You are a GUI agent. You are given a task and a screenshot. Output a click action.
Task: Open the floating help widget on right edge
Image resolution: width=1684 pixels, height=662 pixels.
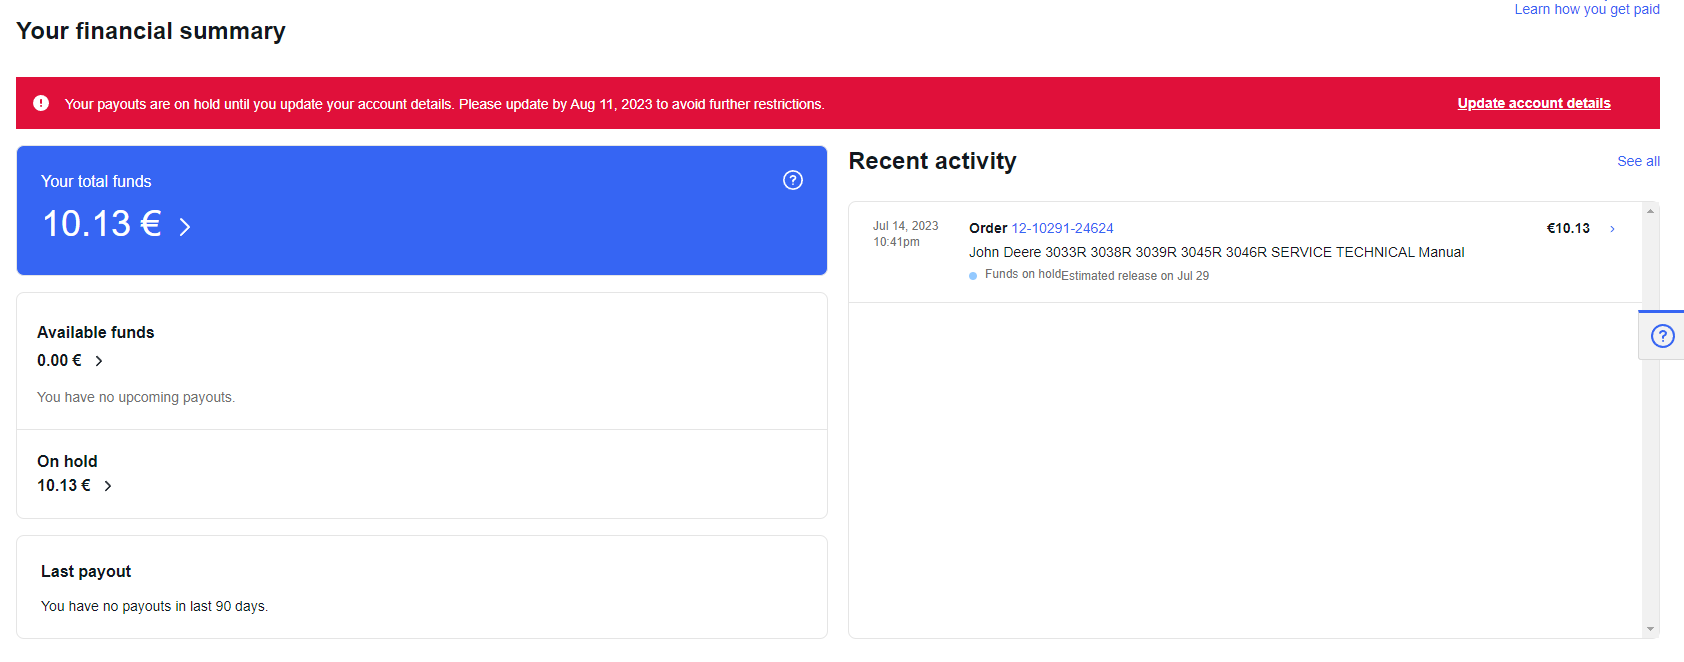(x=1662, y=336)
